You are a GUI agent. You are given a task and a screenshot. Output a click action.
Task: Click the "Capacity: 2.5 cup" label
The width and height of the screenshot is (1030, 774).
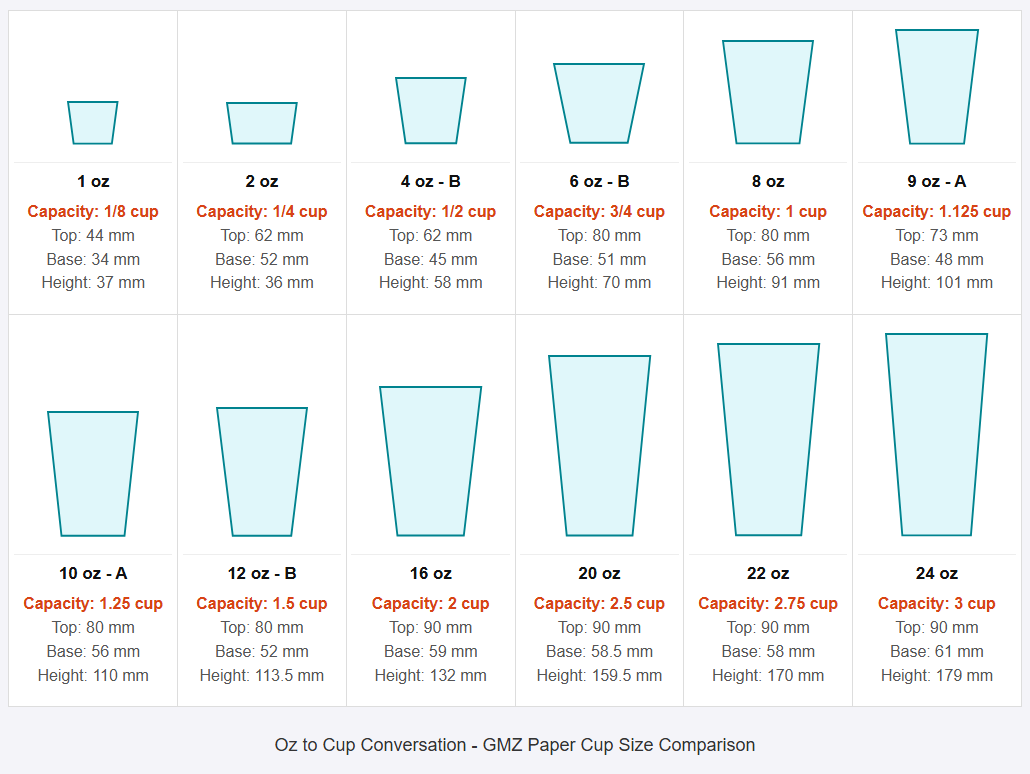[599, 604]
